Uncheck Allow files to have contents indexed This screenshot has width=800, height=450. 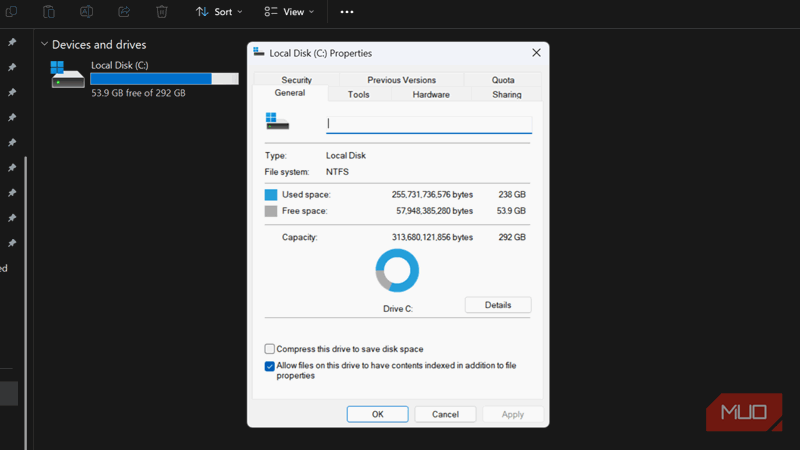(270, 366)
